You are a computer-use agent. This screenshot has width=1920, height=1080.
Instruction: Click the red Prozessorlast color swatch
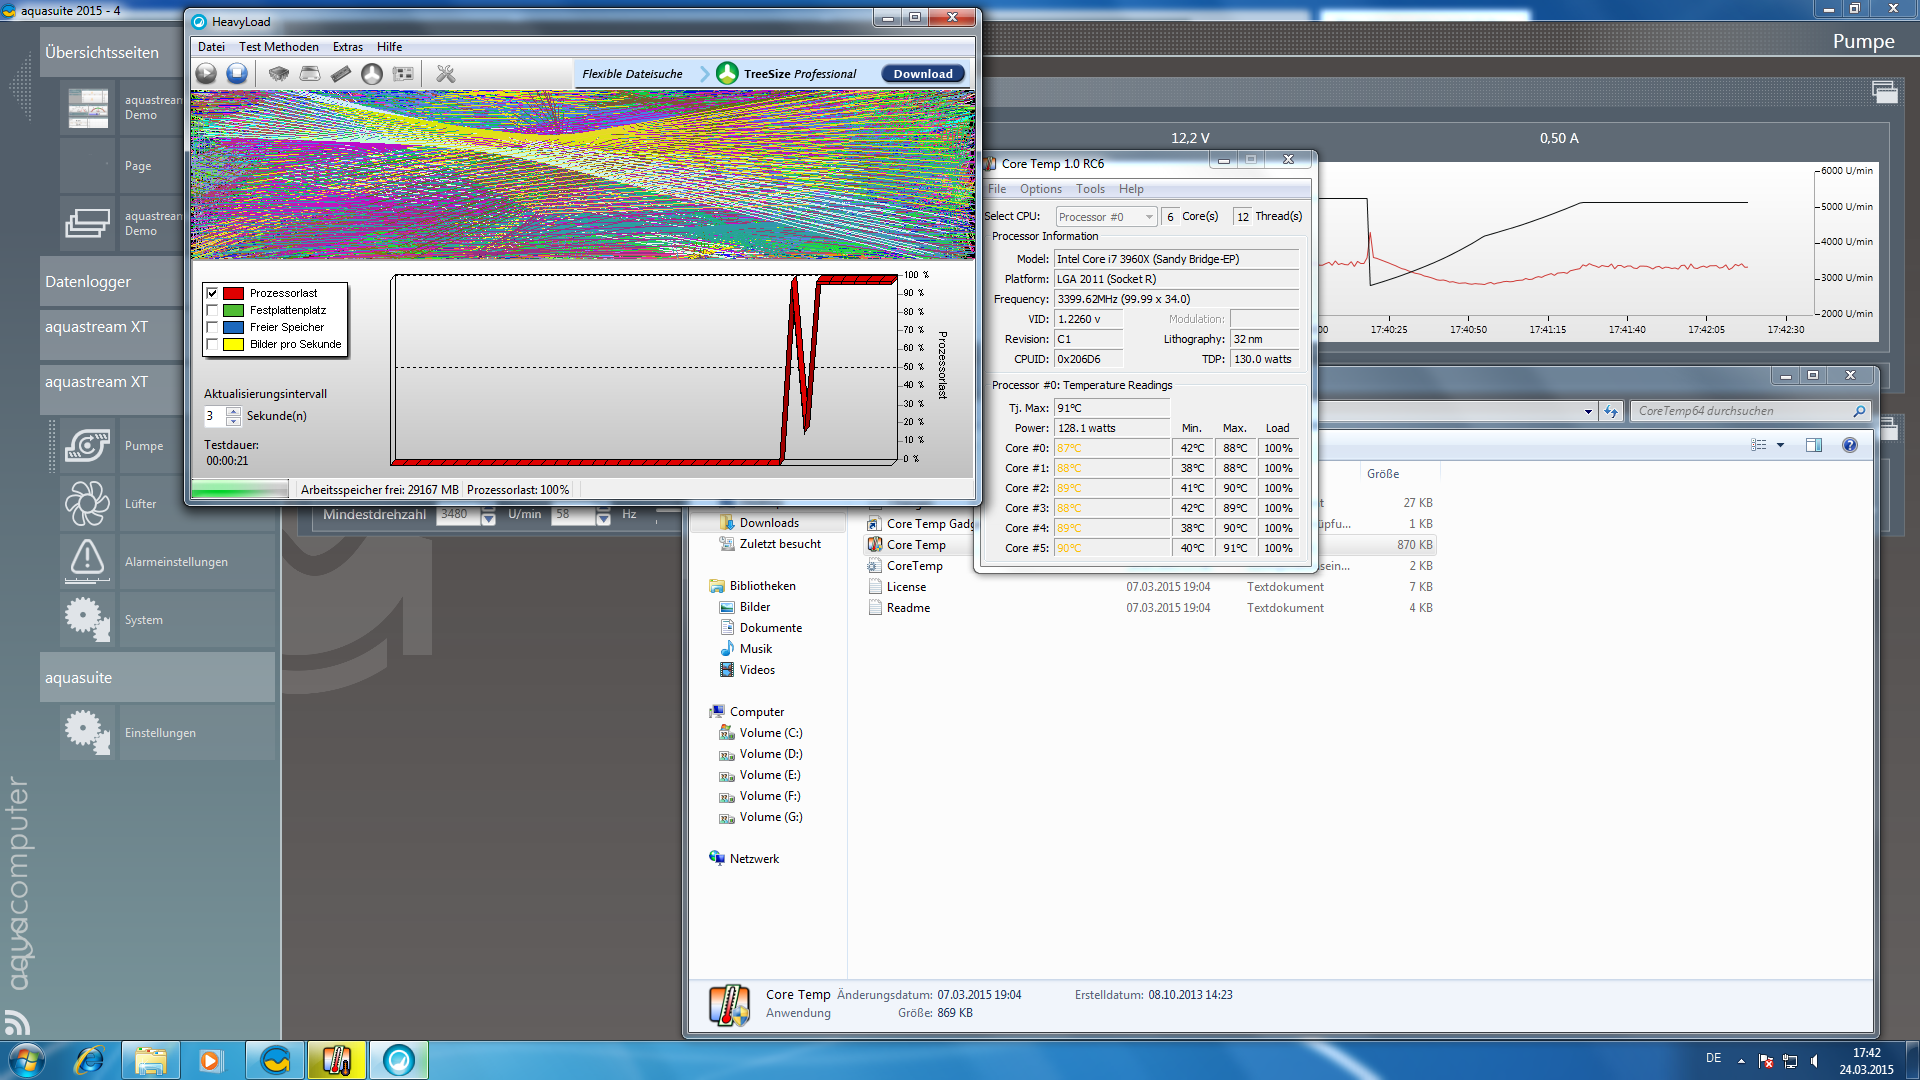[x=233, y=293]
